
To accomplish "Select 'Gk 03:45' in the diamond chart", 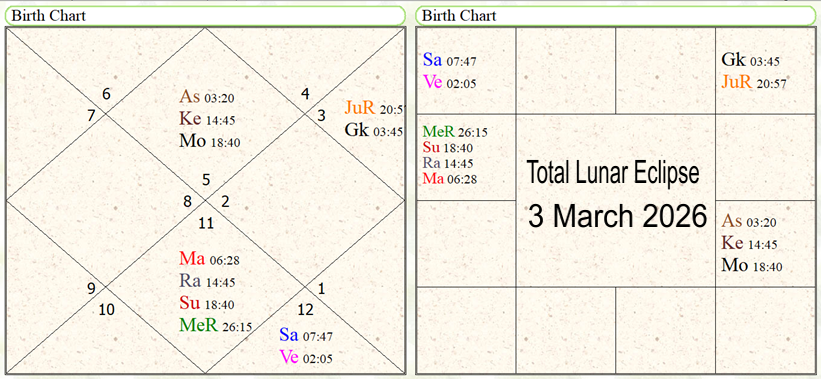I will [x=374, y=130].
